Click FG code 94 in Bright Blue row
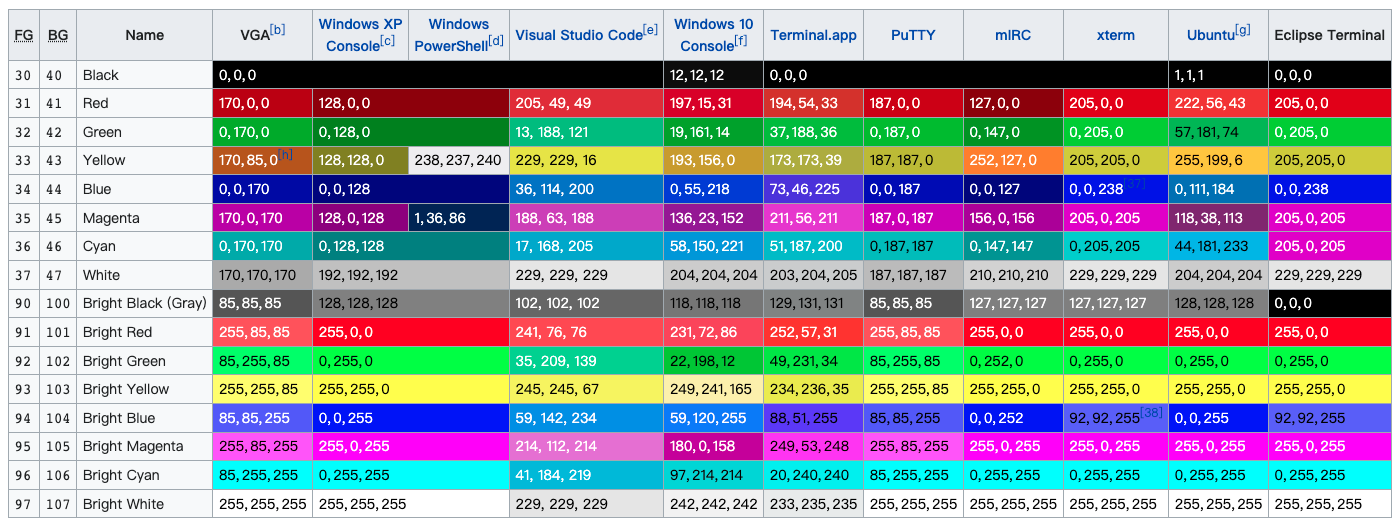Screen dimensions: 1399x528 pos(23,418)
